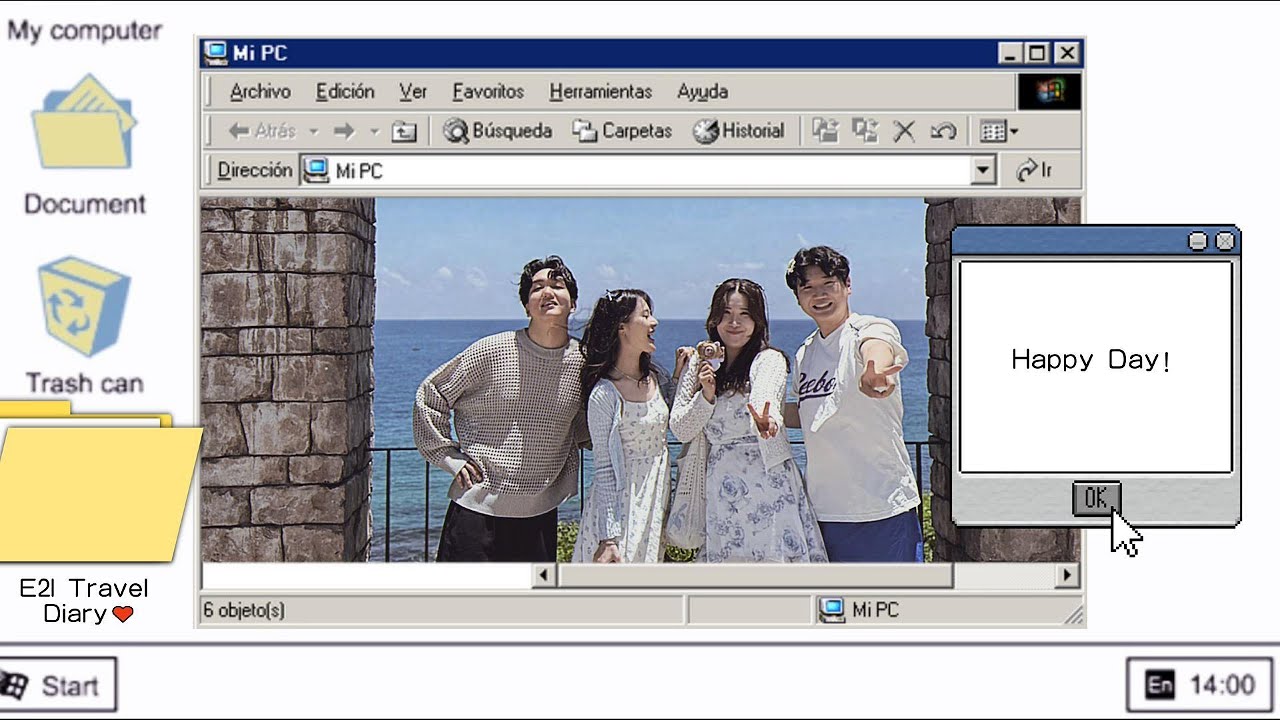The image size is (1280, 720).
Task: Open the Ver menu
Action: (x=413, y=91)
